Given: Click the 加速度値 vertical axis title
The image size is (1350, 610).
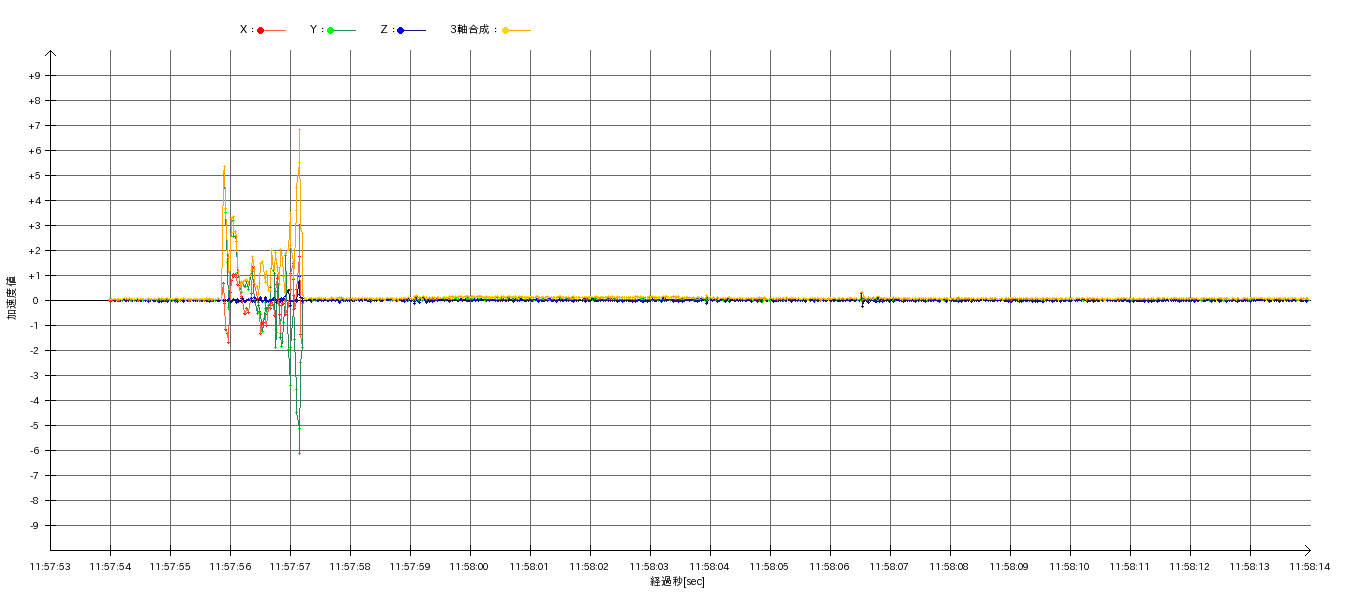Looking at the screenshot, I should pos(12,296).
